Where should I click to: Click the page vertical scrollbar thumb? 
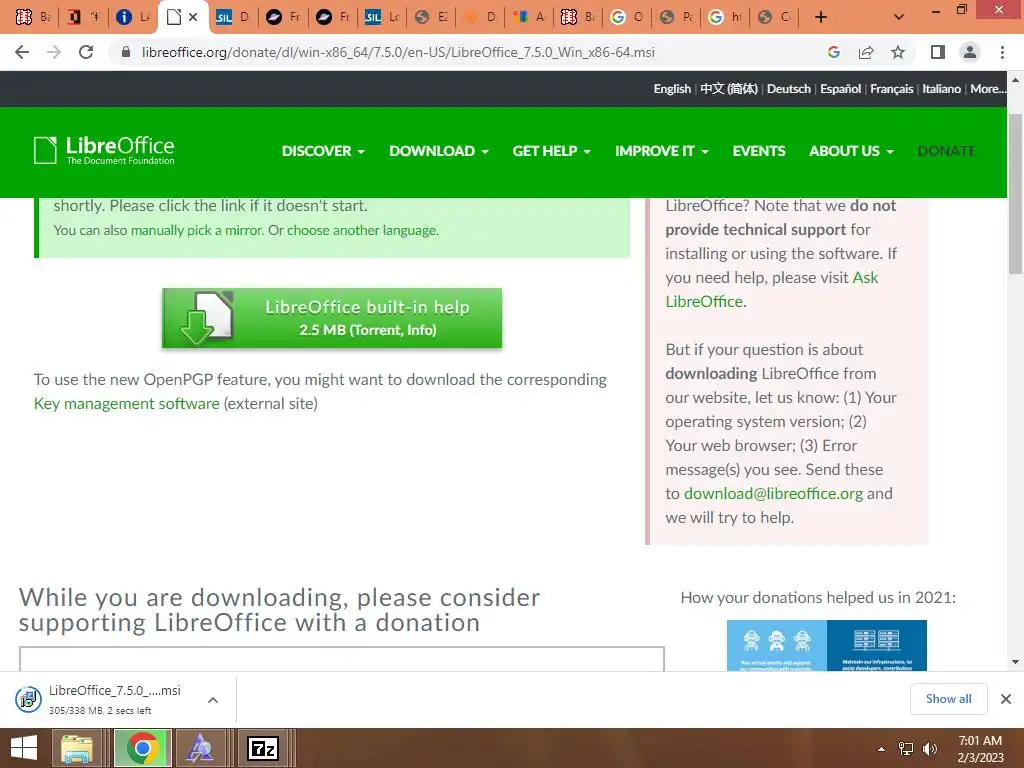(x=1015, y=194)
